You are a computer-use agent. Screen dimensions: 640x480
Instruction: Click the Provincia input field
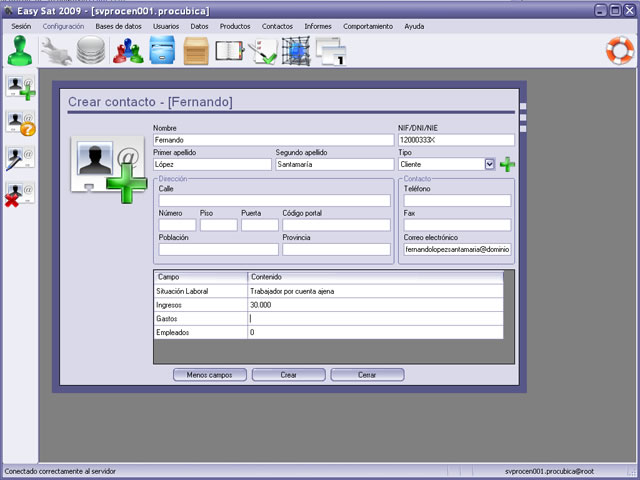[x=337, y=249]
